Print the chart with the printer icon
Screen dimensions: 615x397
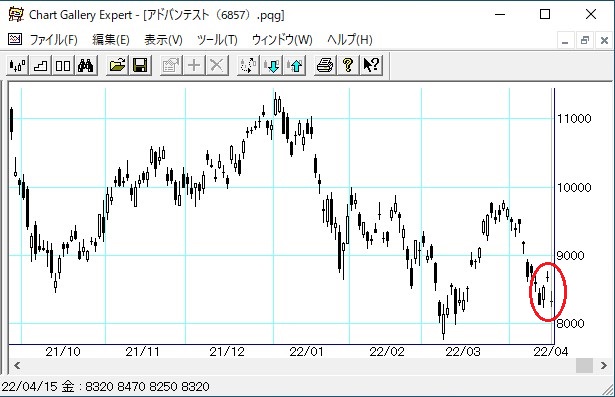point(325,65)
